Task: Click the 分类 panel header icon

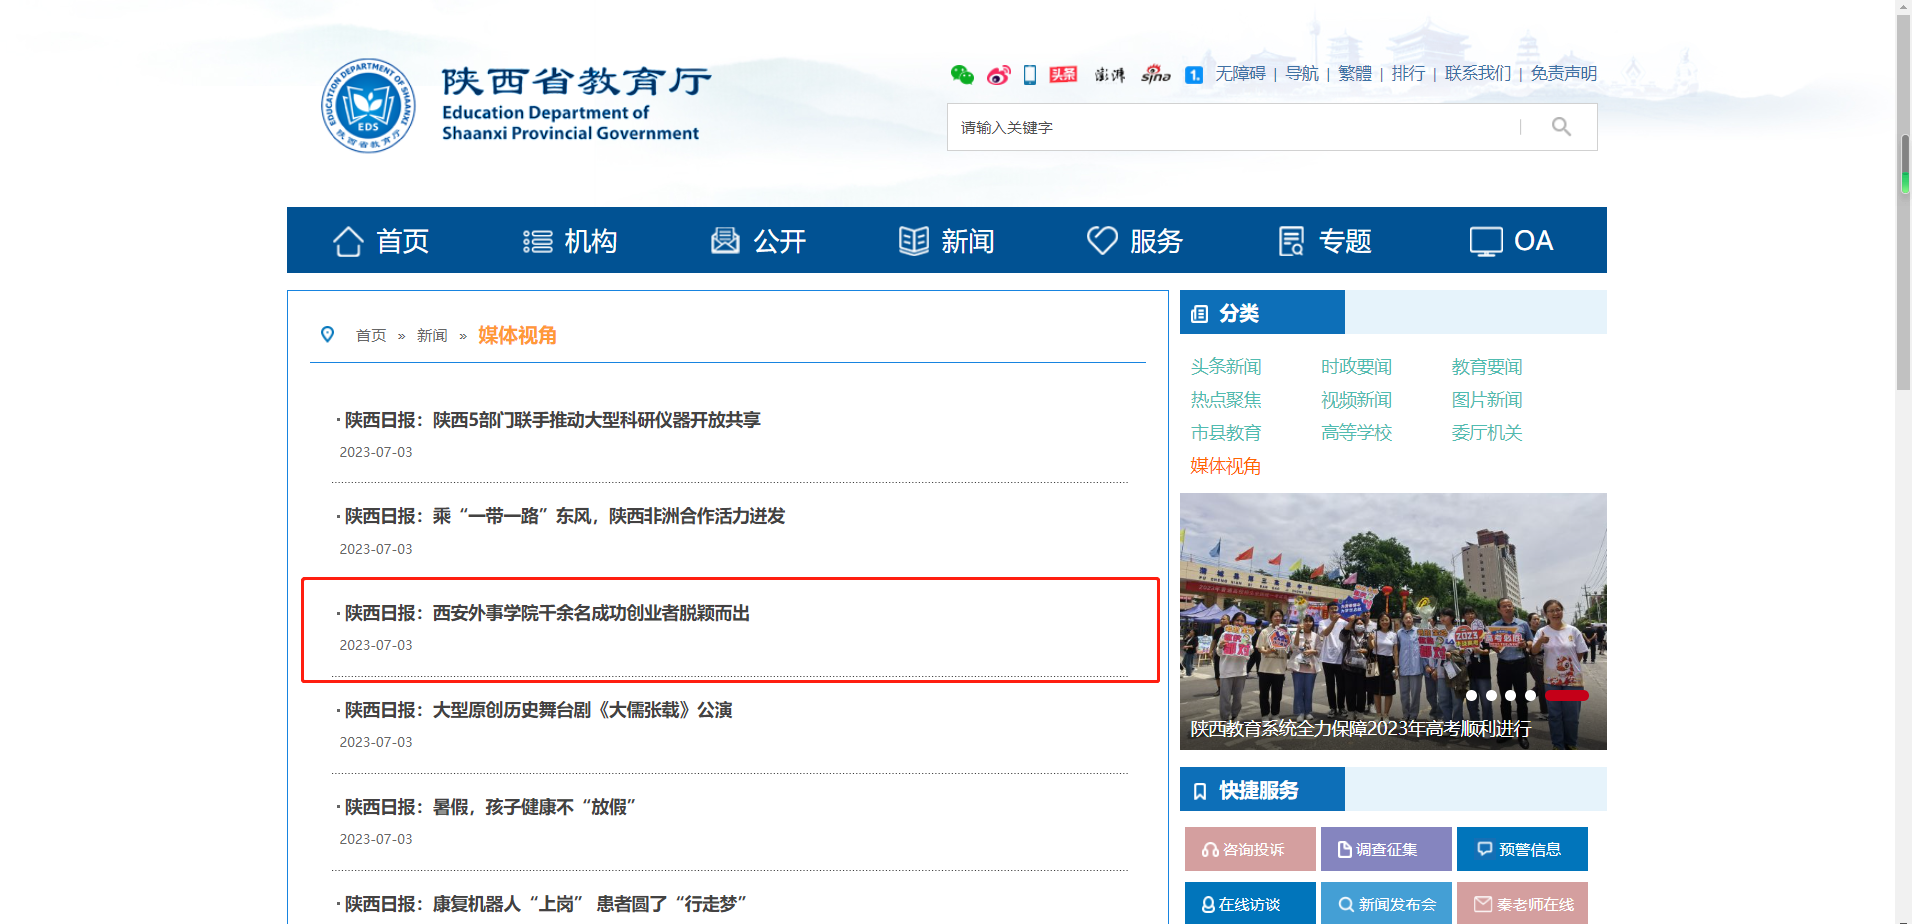Action: coord(1199,314)
